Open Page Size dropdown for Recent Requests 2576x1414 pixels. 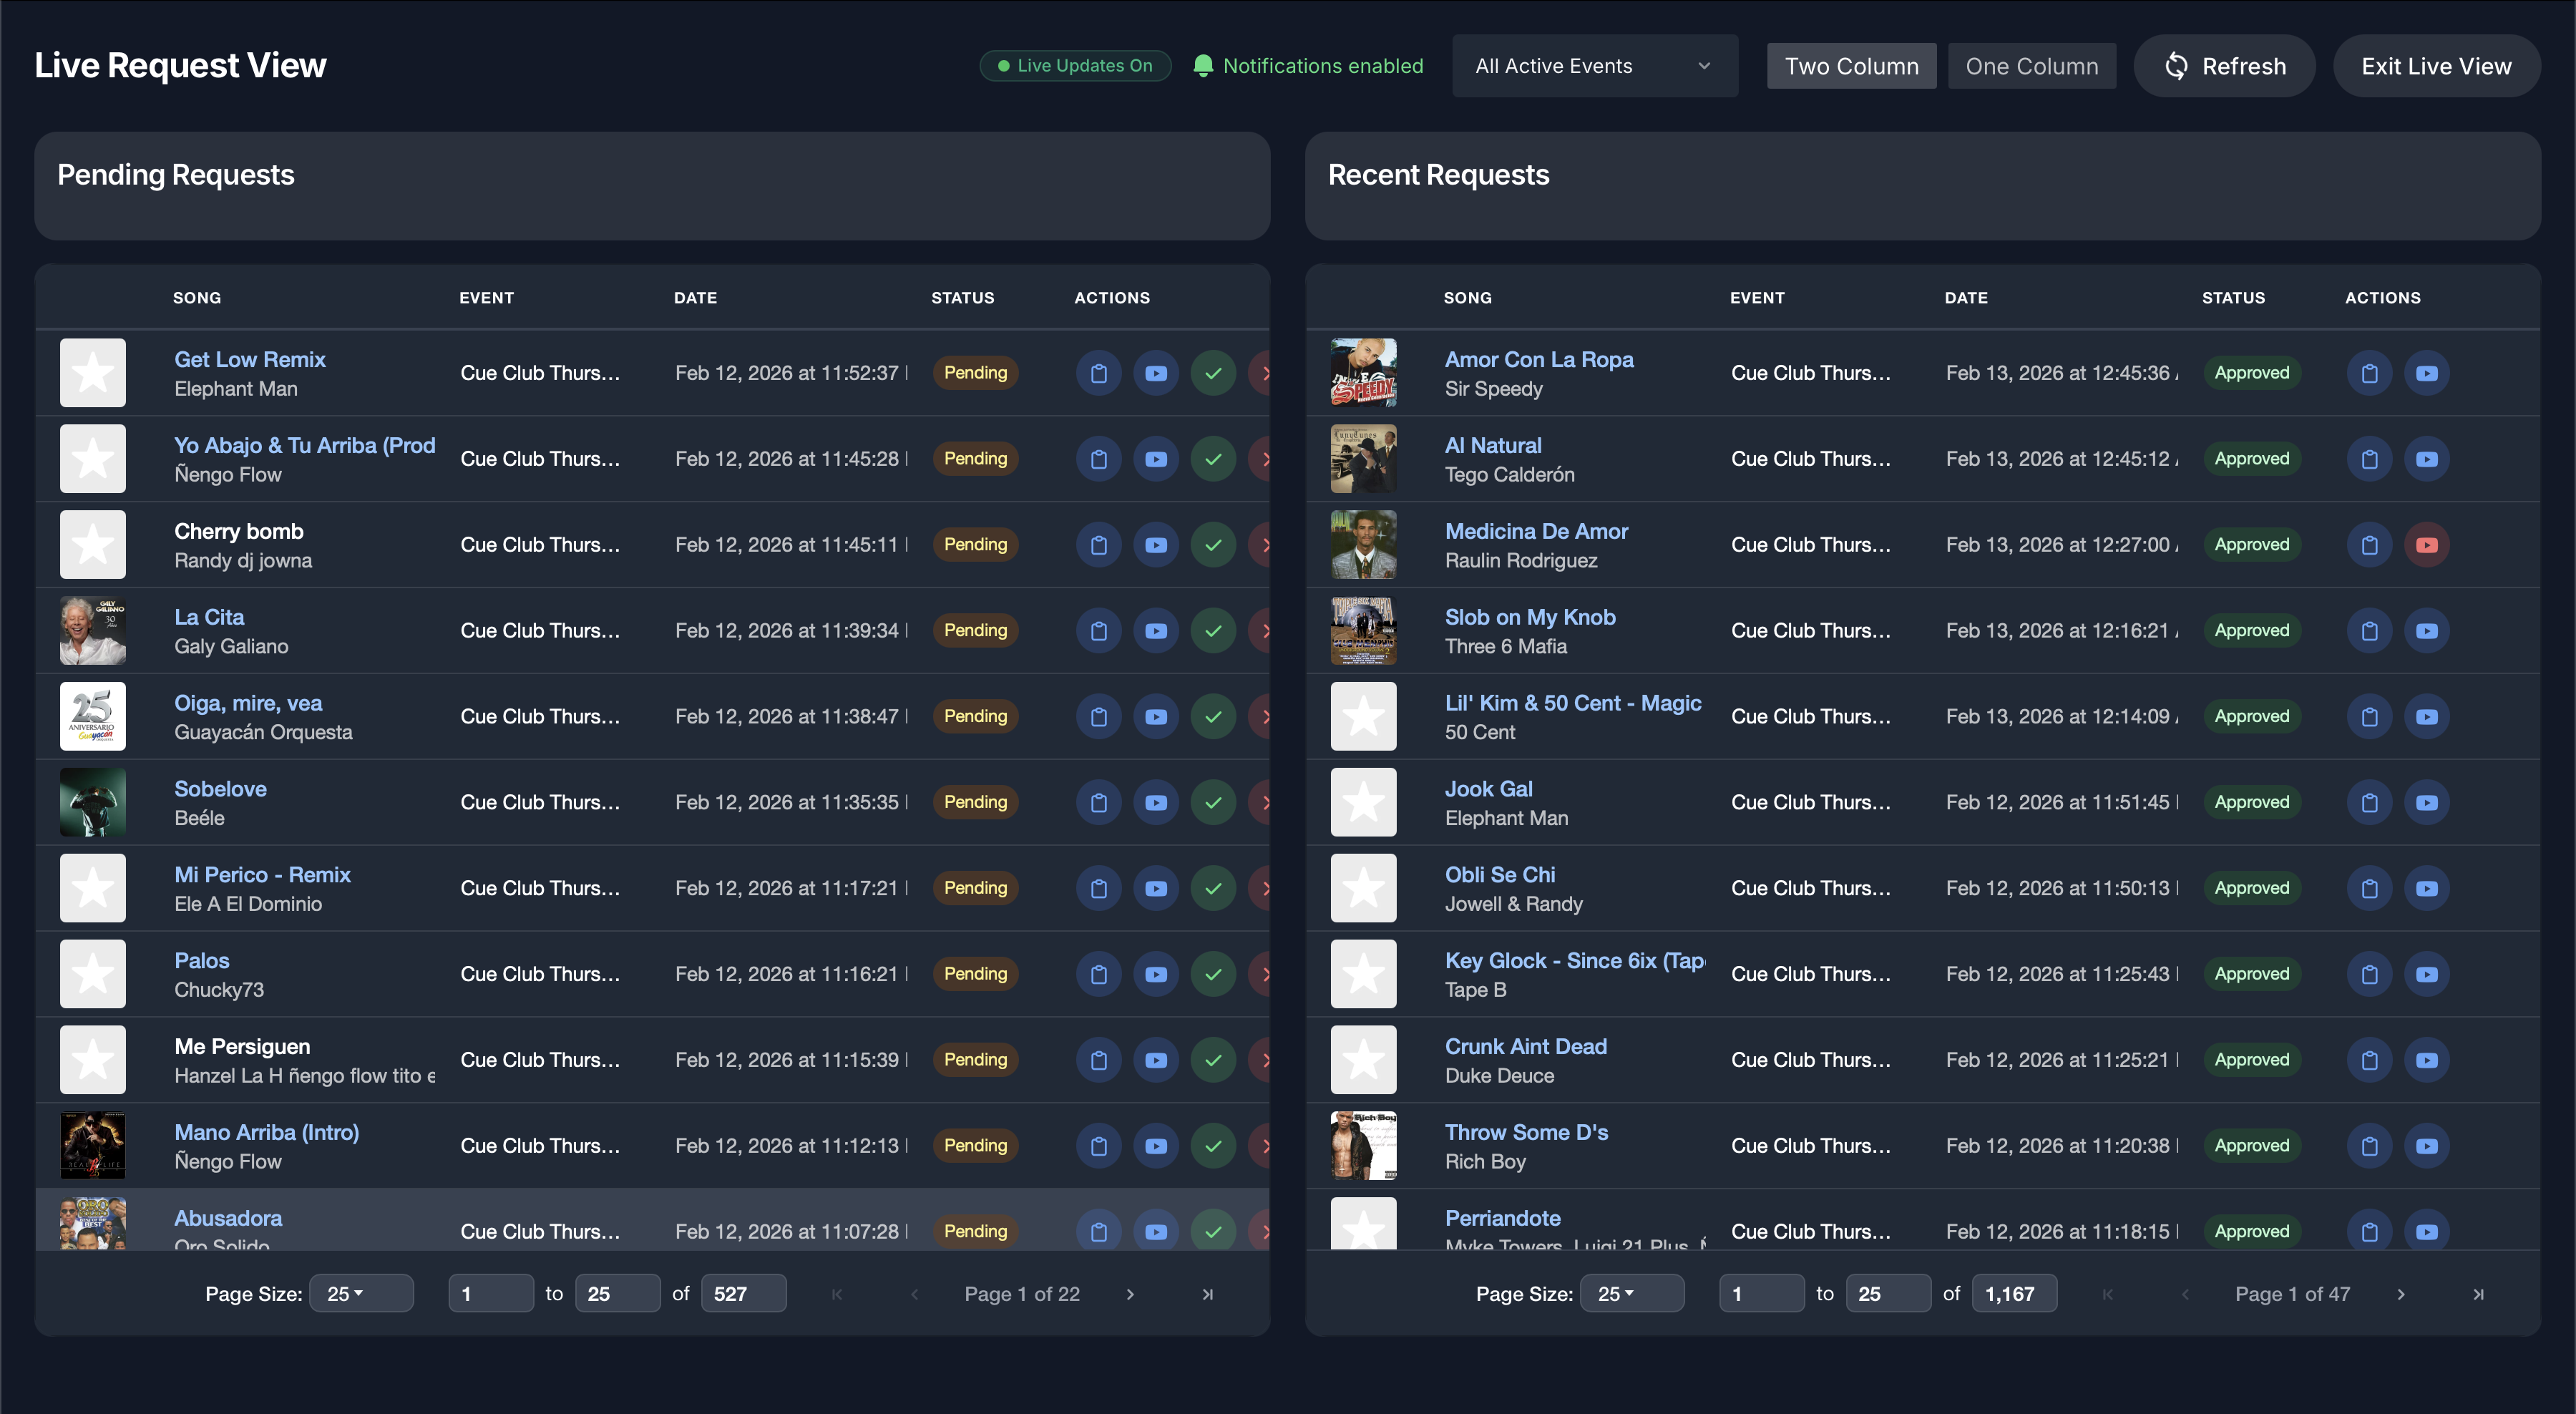pos(1632,1293)
